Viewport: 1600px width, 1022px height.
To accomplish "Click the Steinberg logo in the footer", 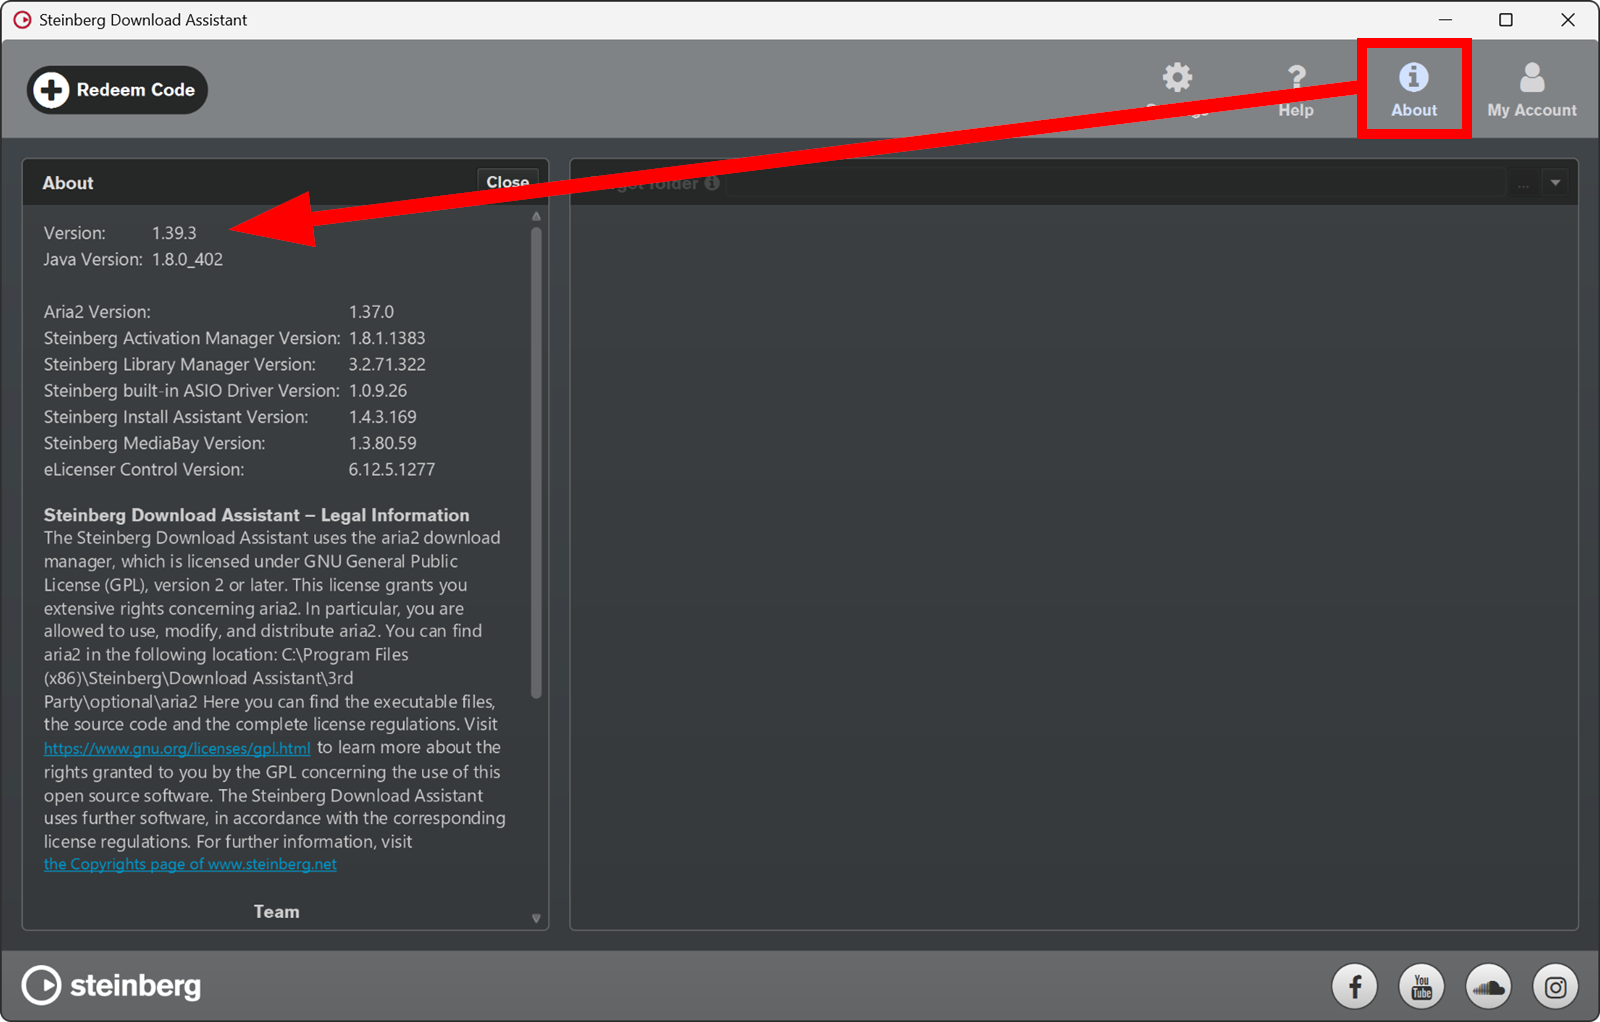I will pyautogui.click(x=112, y=986).
